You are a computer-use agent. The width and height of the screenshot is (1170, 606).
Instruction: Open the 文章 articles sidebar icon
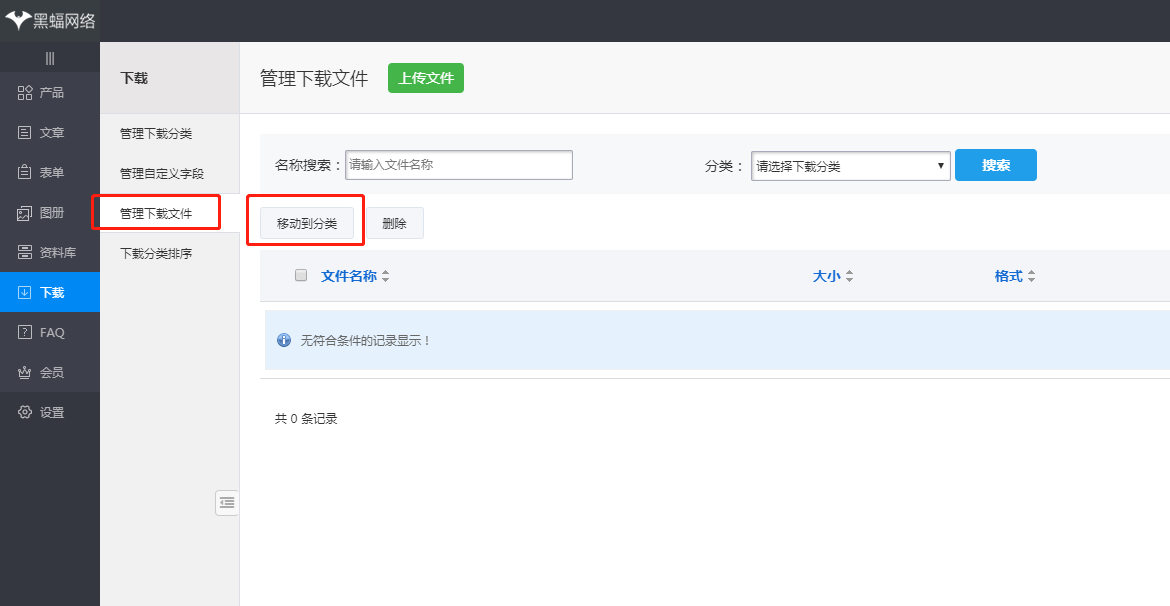25,133
